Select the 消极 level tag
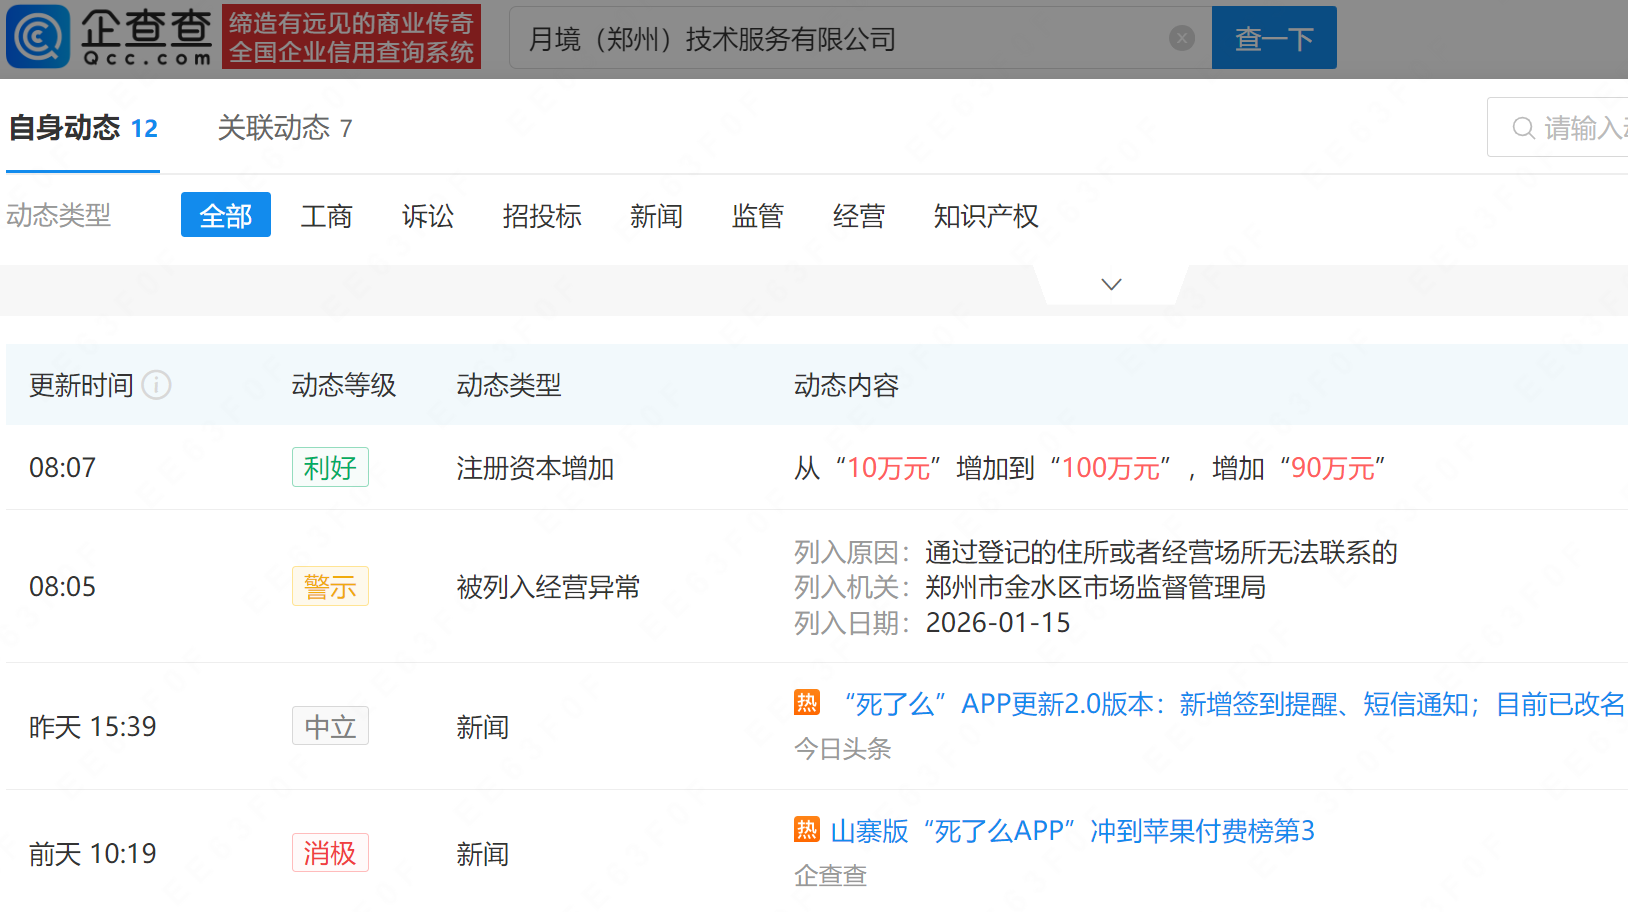1628x912 pixels. tap(330, 853)
